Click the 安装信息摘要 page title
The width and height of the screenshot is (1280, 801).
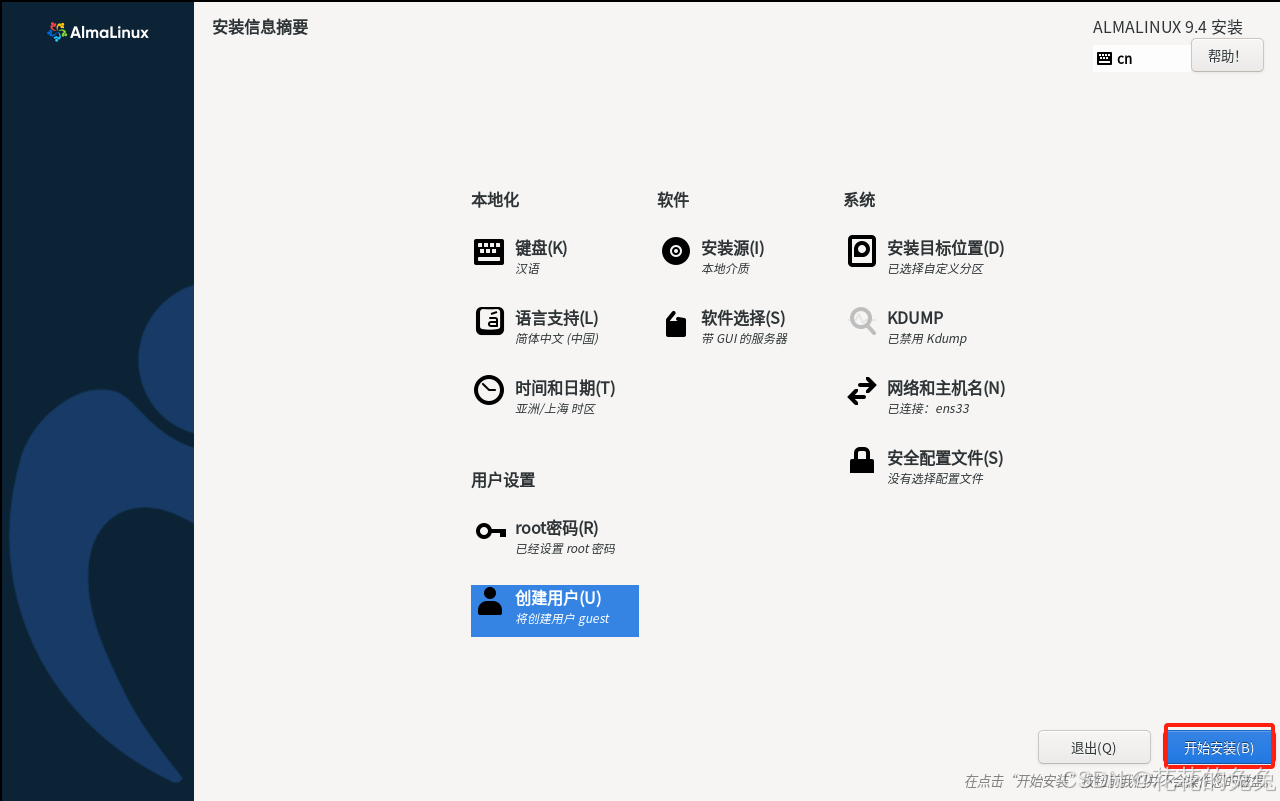tap(260, 27)
